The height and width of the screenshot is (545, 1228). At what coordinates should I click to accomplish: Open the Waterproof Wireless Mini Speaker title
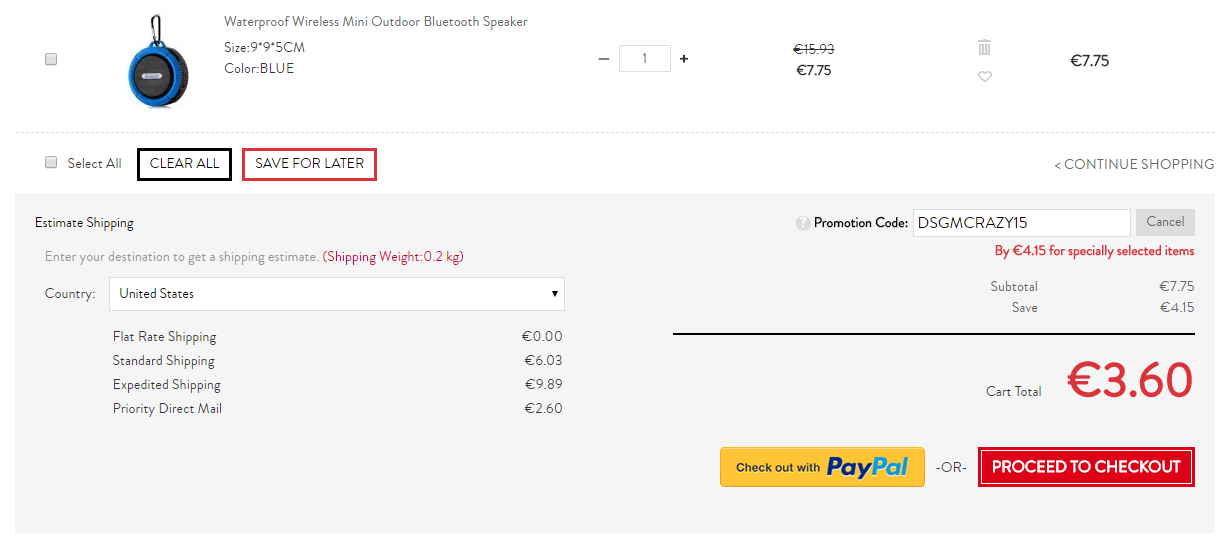click(x=376, y=22)
